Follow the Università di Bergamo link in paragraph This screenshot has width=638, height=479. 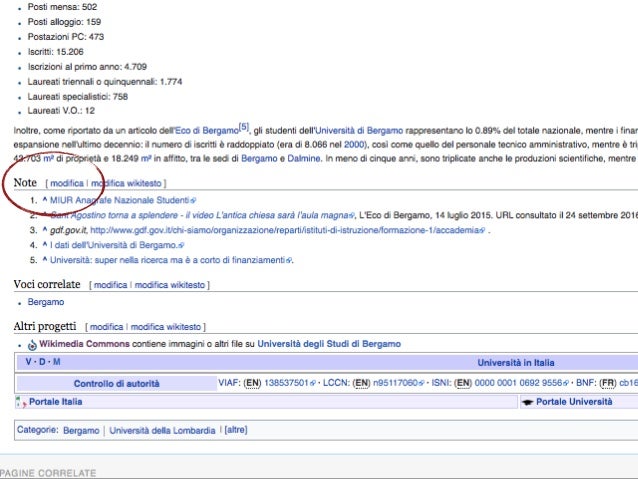(359, 131)
